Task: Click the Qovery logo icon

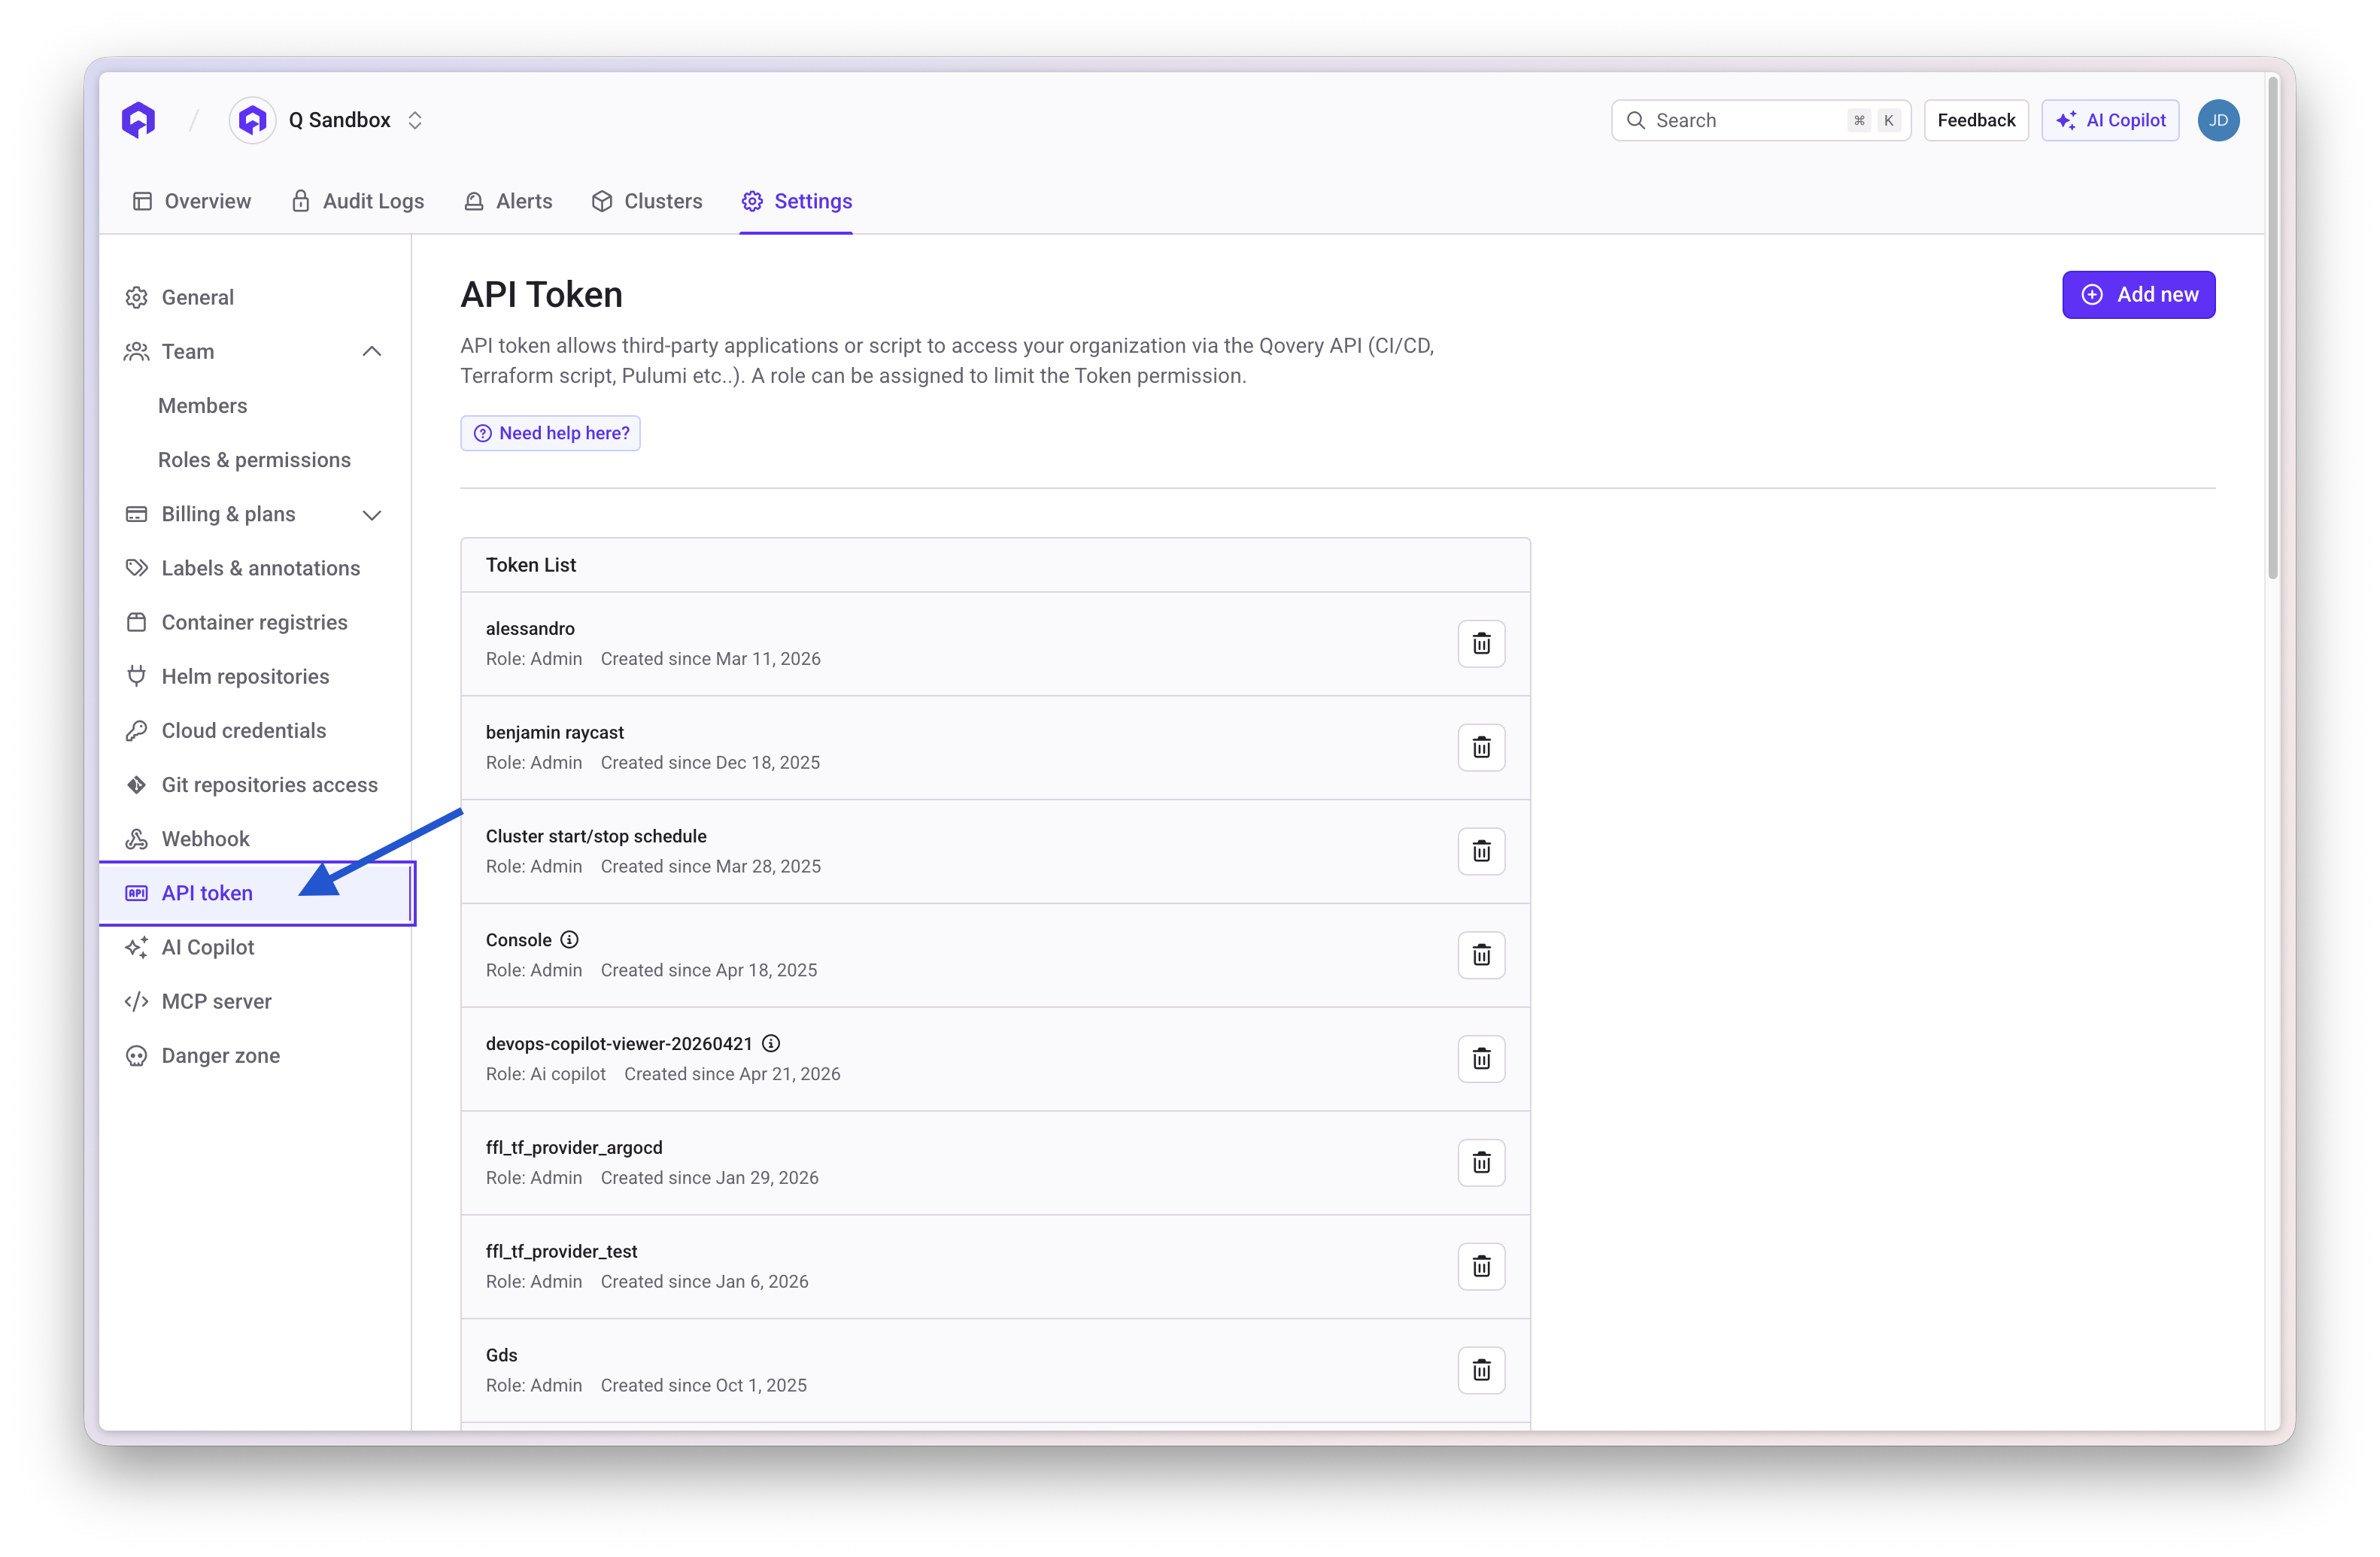Action: 138,120
